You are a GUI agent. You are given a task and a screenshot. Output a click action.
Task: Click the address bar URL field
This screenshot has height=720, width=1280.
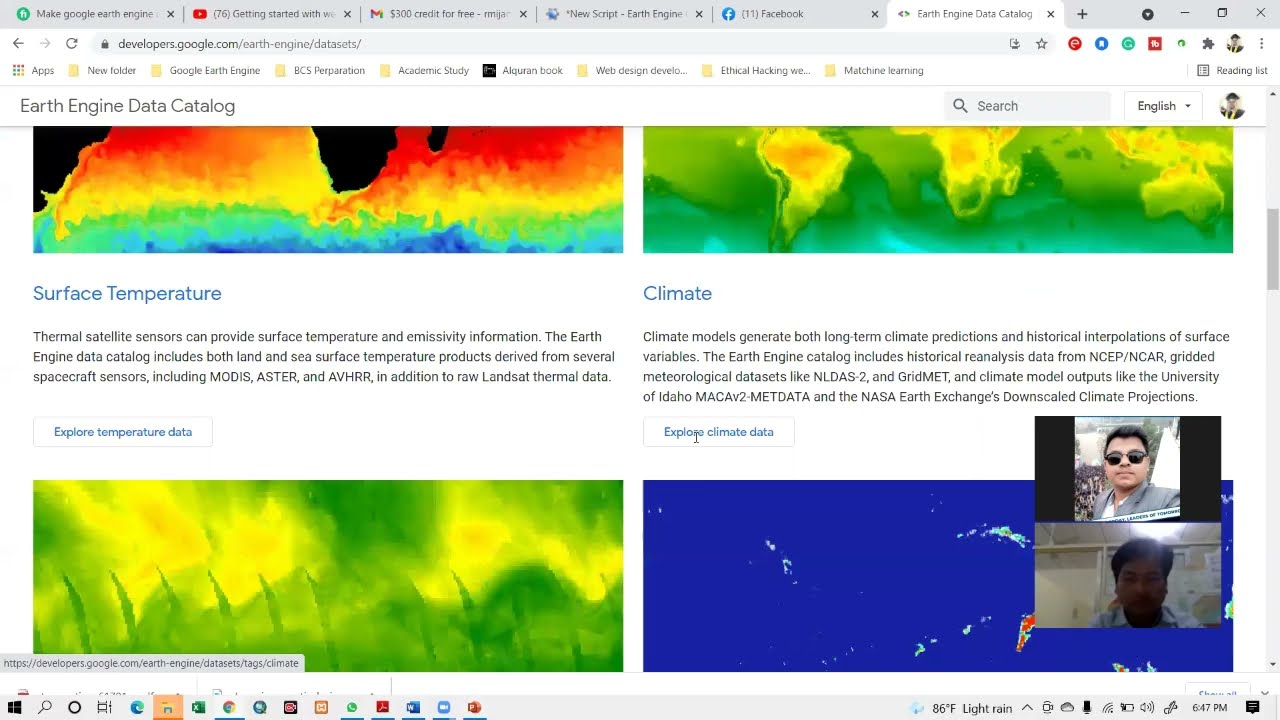(550, 44)
